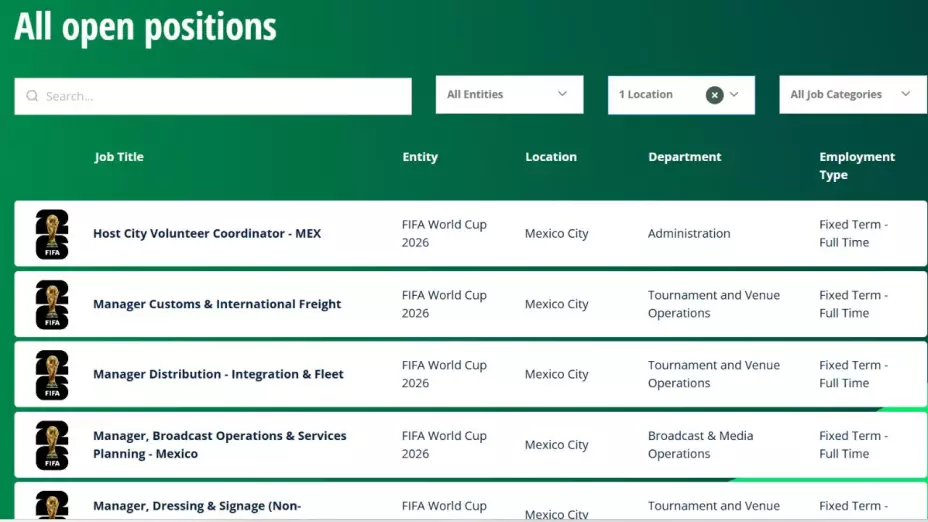Click FIFA 26 logo beside Broadcast Operations manager
928x522 pixels.
(52, 445)
